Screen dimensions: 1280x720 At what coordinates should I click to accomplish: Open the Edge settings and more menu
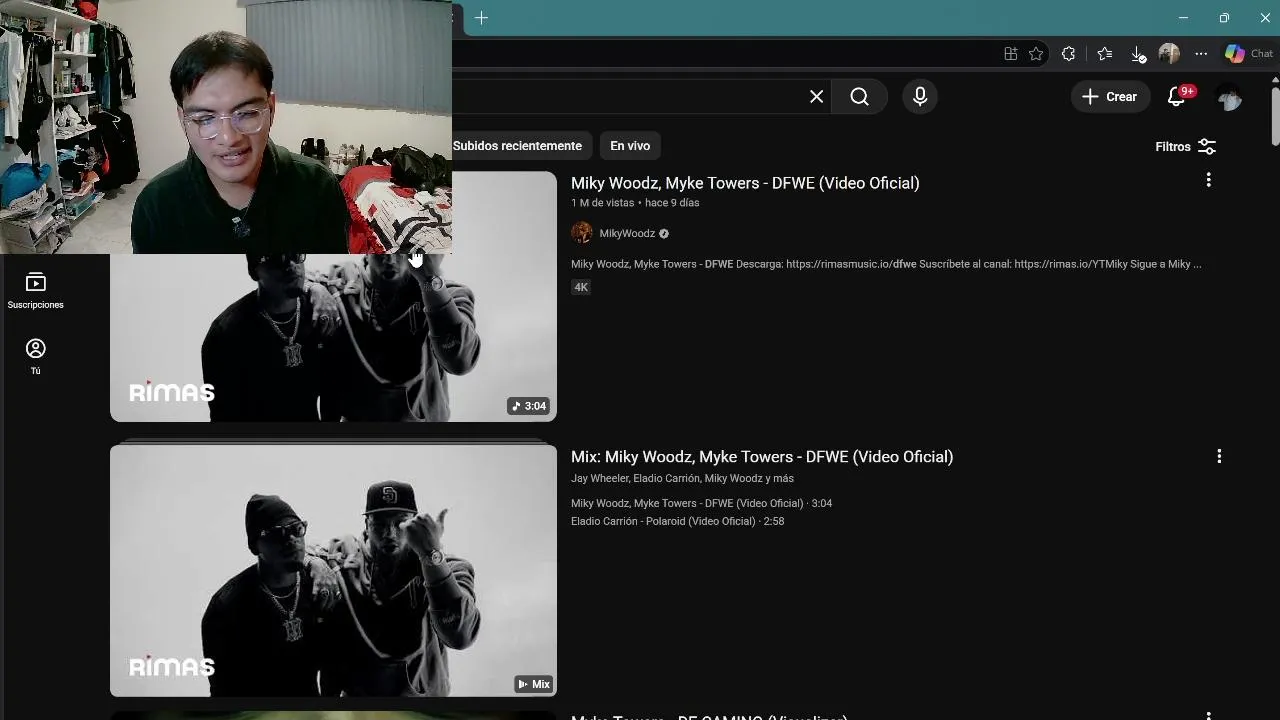tap(1201, 54)
